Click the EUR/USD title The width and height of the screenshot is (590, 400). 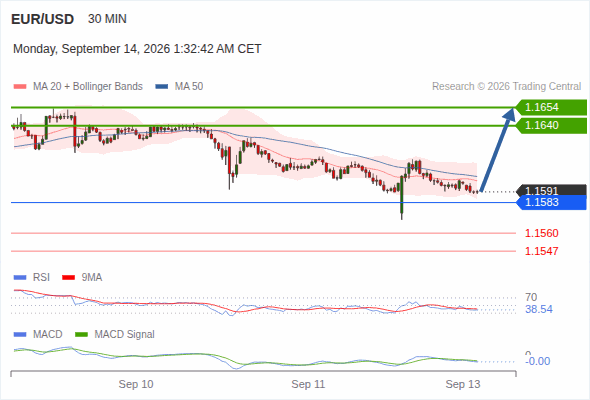43,19
